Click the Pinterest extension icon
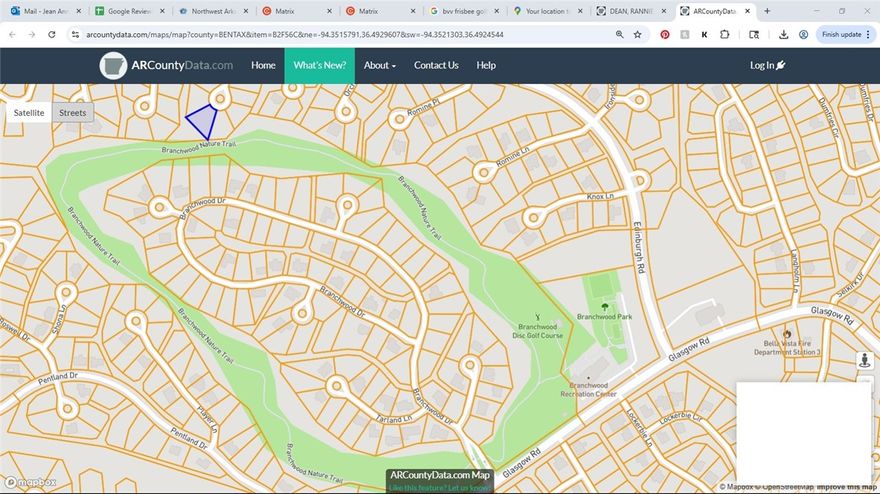Viewport: 880px width, 494px height. tap(665, 34)
